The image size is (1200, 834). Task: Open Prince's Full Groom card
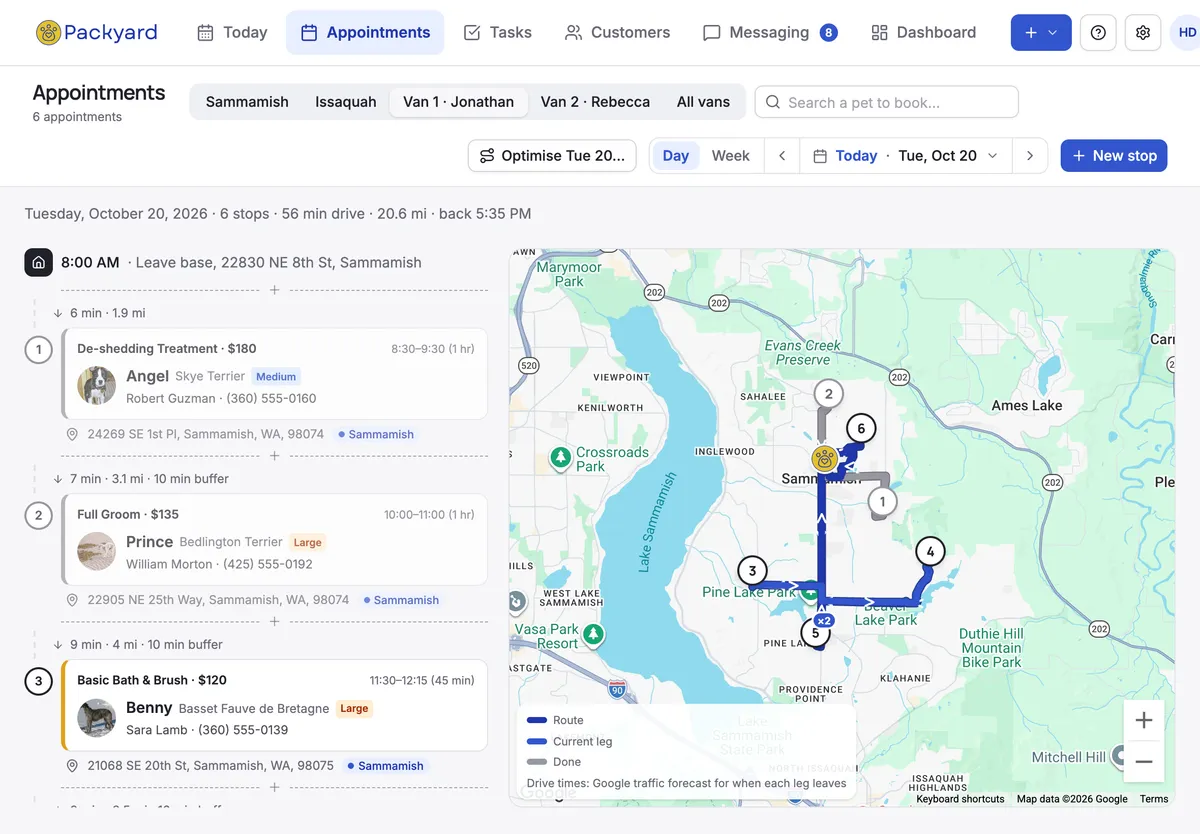(x=274, y=539)
